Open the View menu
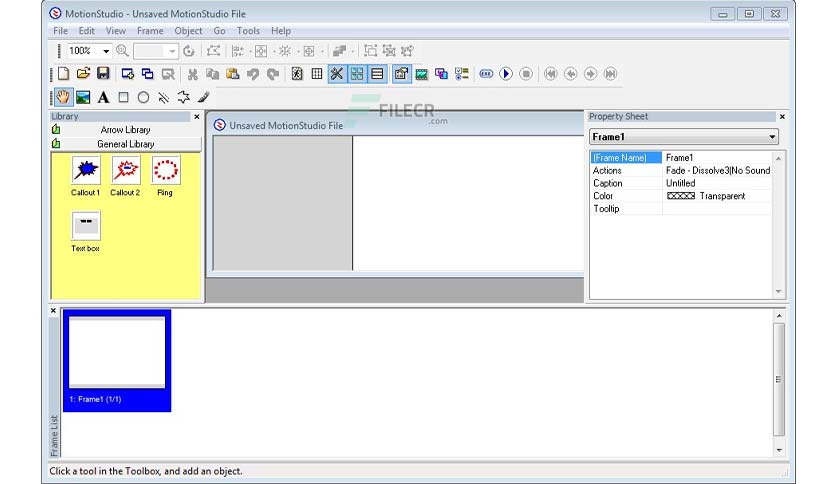Viewport: 836px width, 484px height. point(116,31)
